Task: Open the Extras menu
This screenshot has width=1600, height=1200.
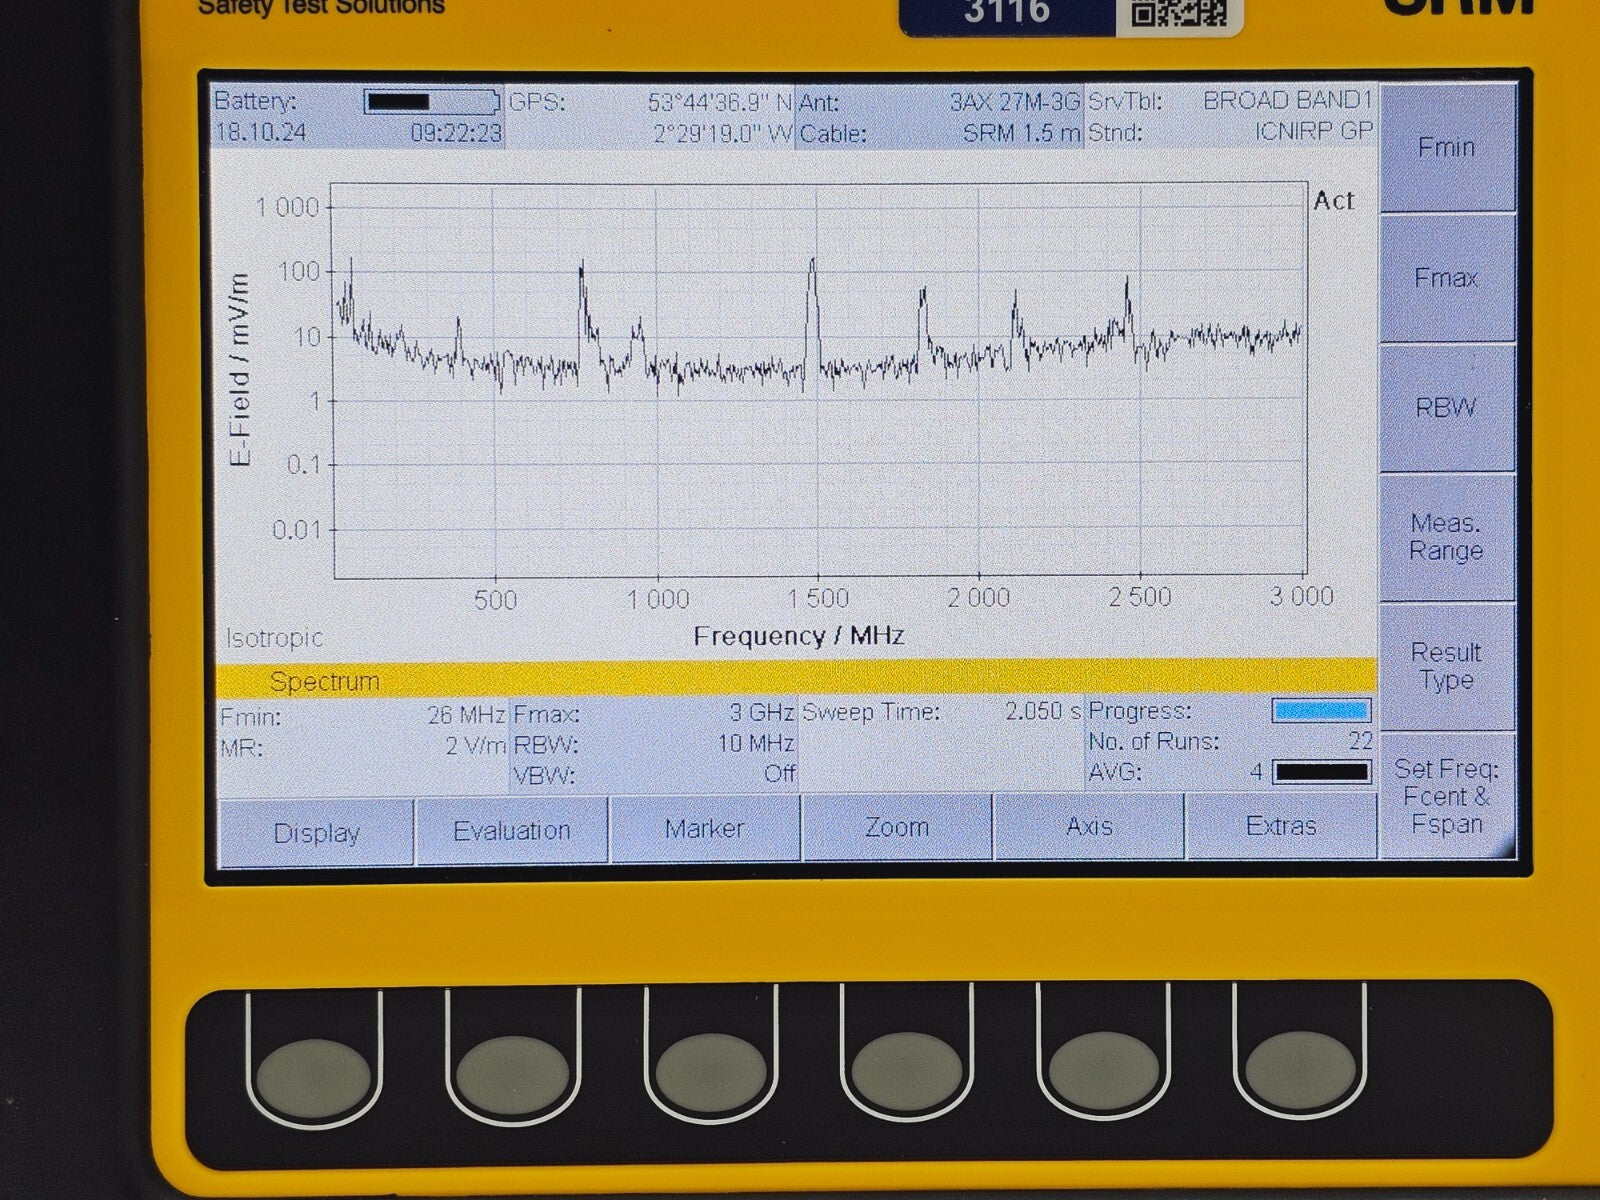Action: [x=1281, y=826]
